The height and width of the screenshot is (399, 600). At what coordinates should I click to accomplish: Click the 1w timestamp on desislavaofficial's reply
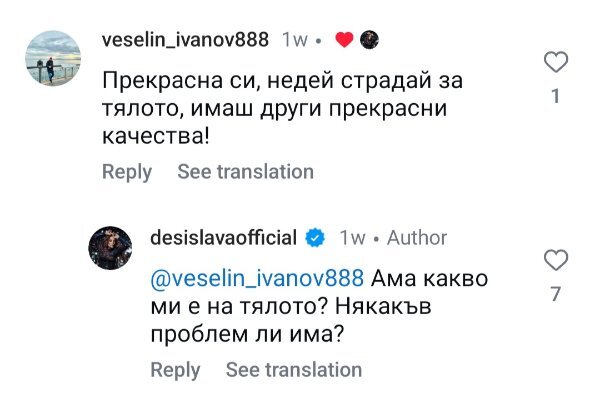(x=352, y=238)
